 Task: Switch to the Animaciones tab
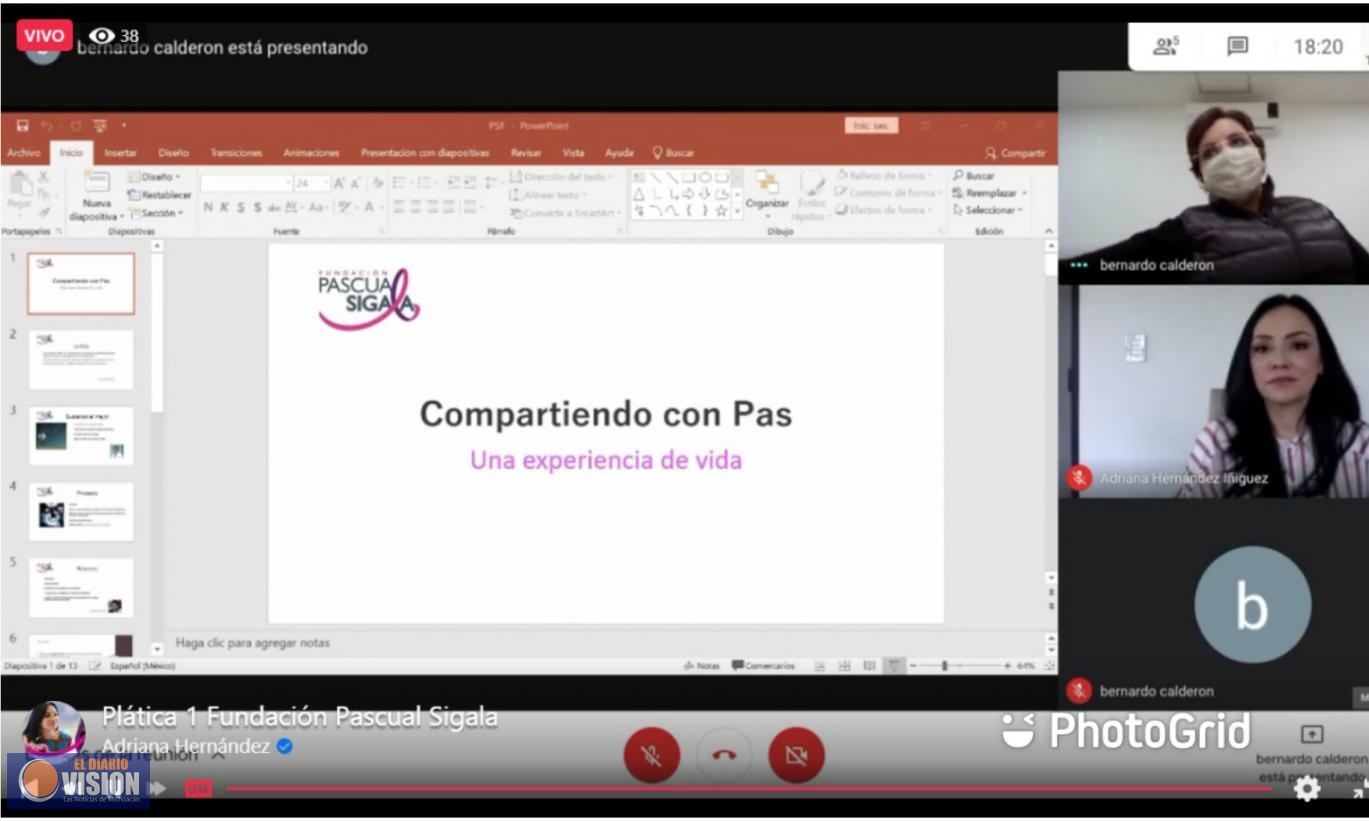[x=311, y=153]
